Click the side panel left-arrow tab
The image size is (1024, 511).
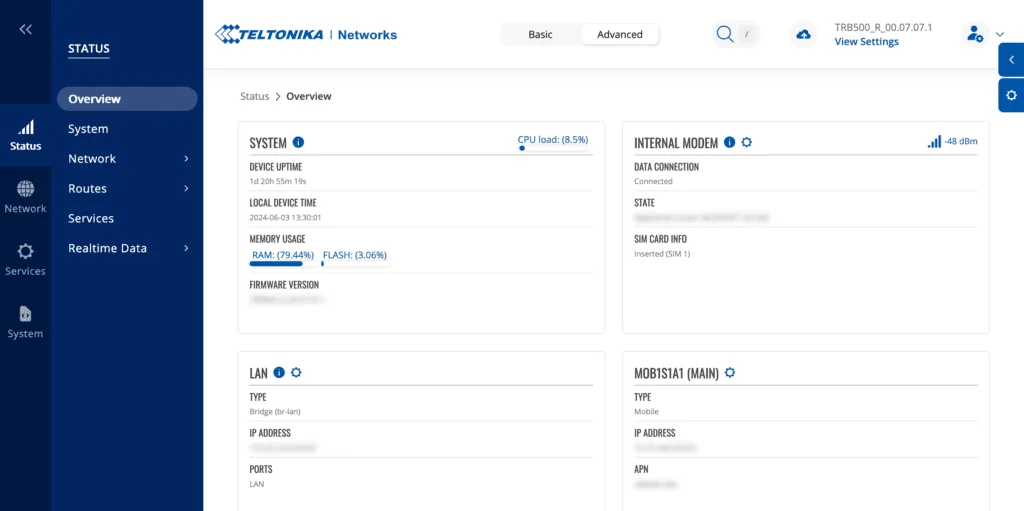tap(1011, 60)
